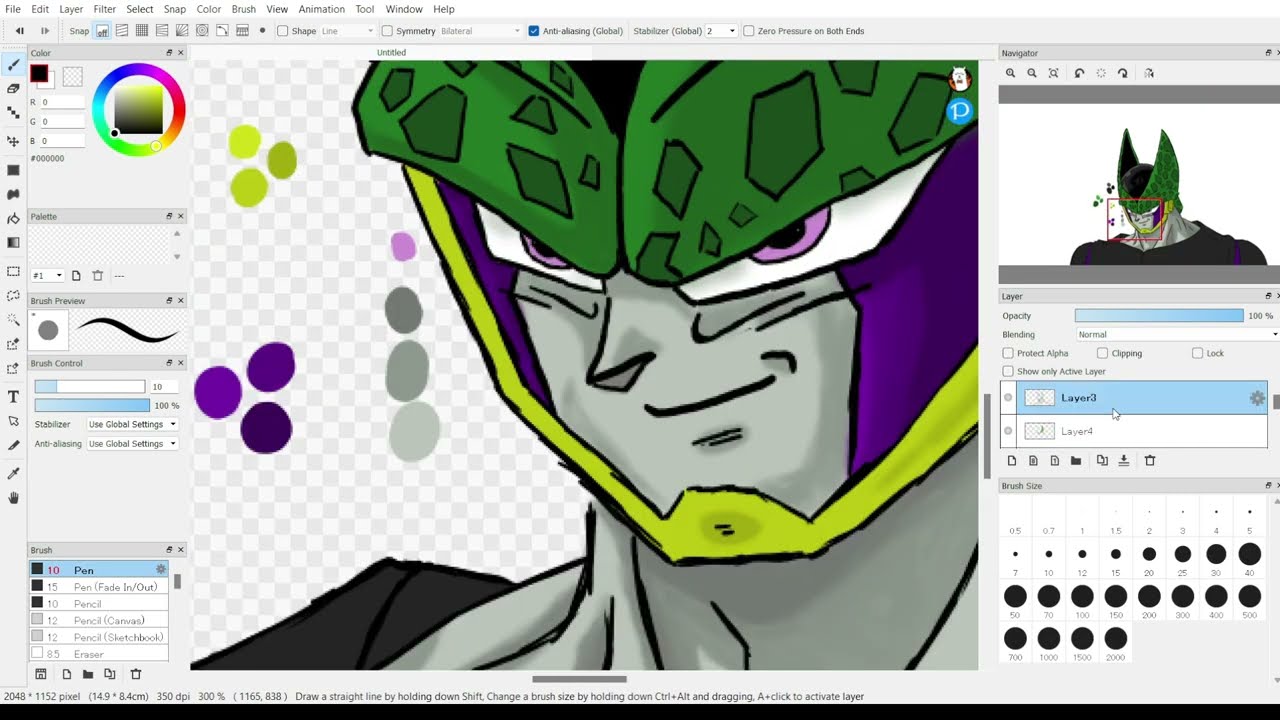Enable the crisscross grid snap
This screenshot has width=1280, height=720.
pos(142,31)
